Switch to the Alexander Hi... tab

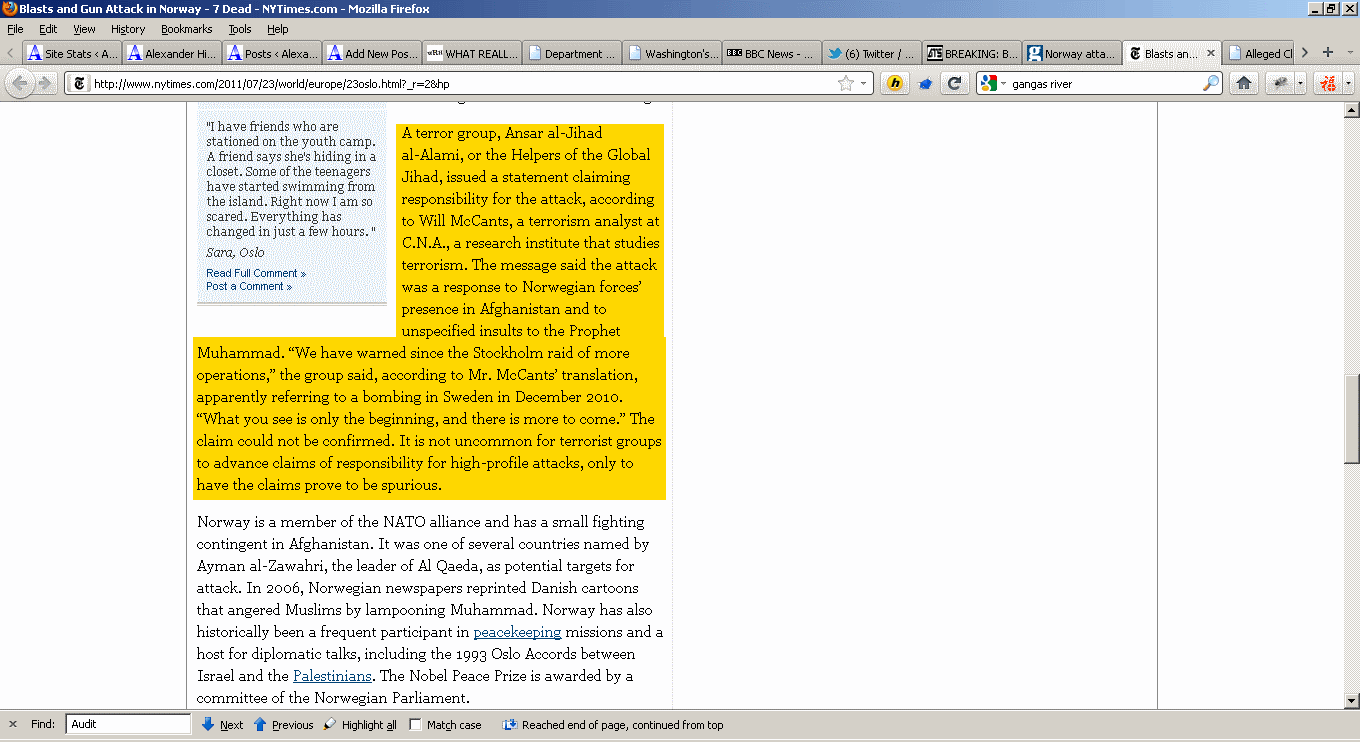(x=172, y=53)
